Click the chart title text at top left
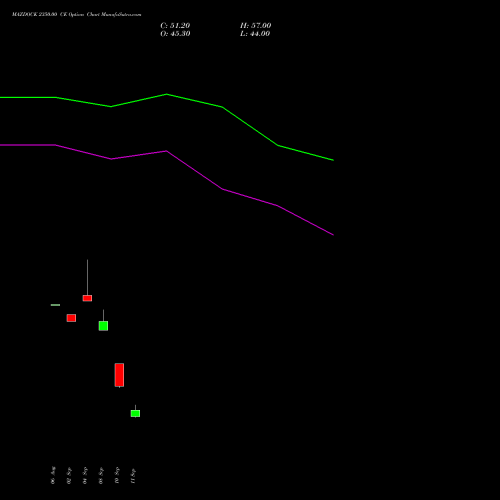The width and height of the screenshot is (500, 500). click(x=77, y=15)
